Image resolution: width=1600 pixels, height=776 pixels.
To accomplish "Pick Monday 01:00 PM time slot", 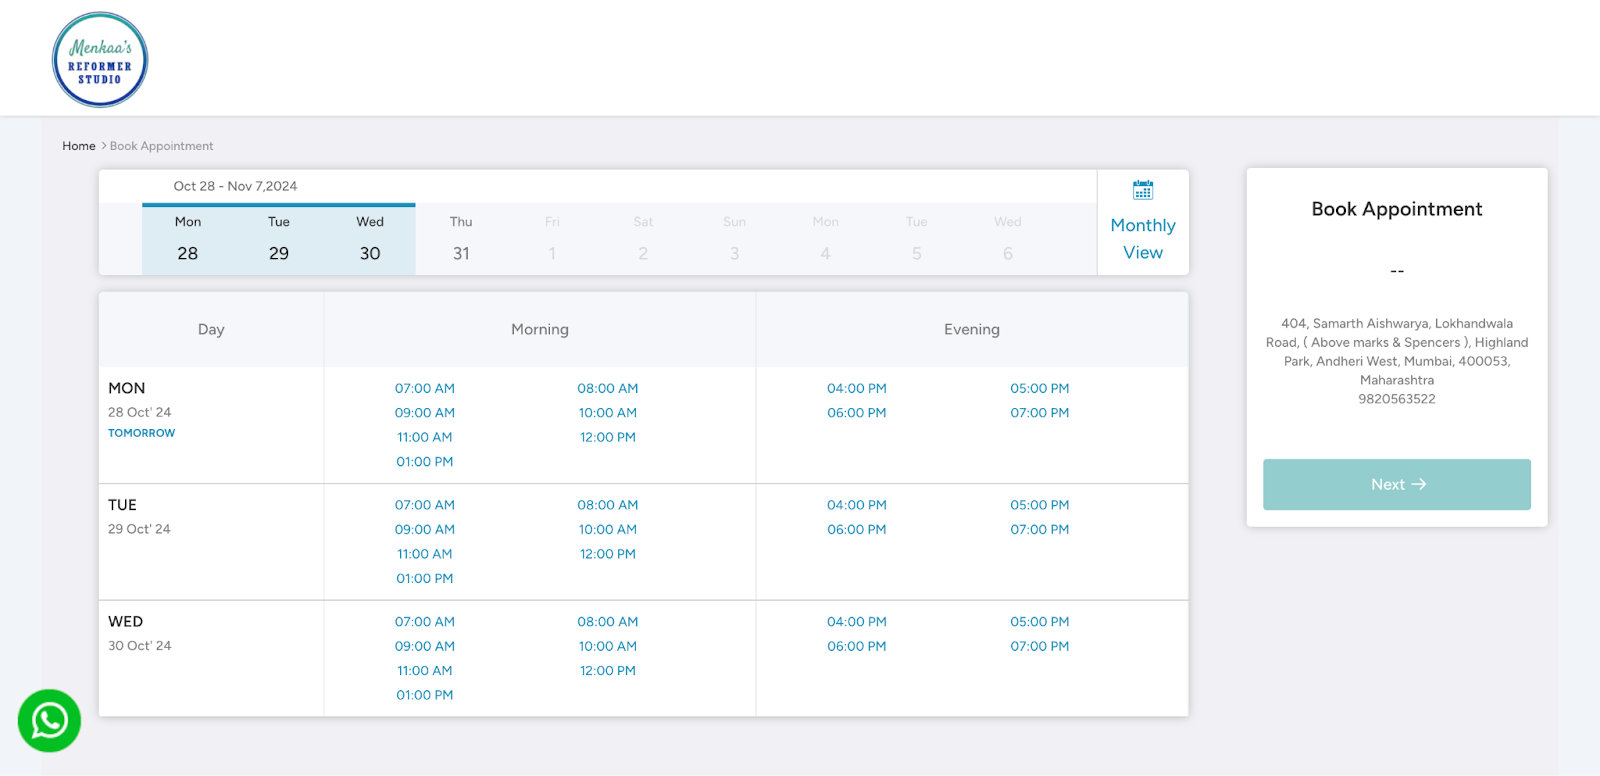I will pyautogui.click(x=424, y=462).
